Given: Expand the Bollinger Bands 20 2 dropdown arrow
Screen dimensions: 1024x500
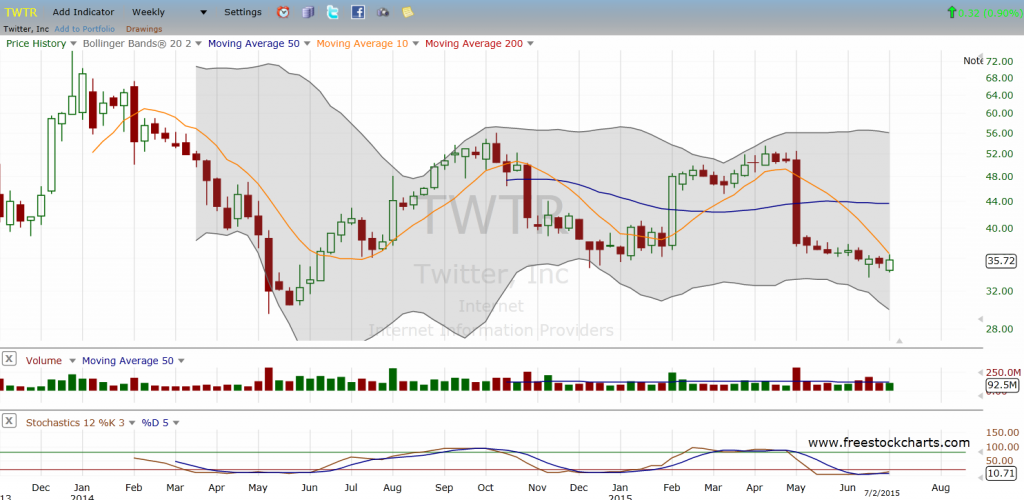Looking at the screenshot, I should pyautogui.click(x=199, y=44).
